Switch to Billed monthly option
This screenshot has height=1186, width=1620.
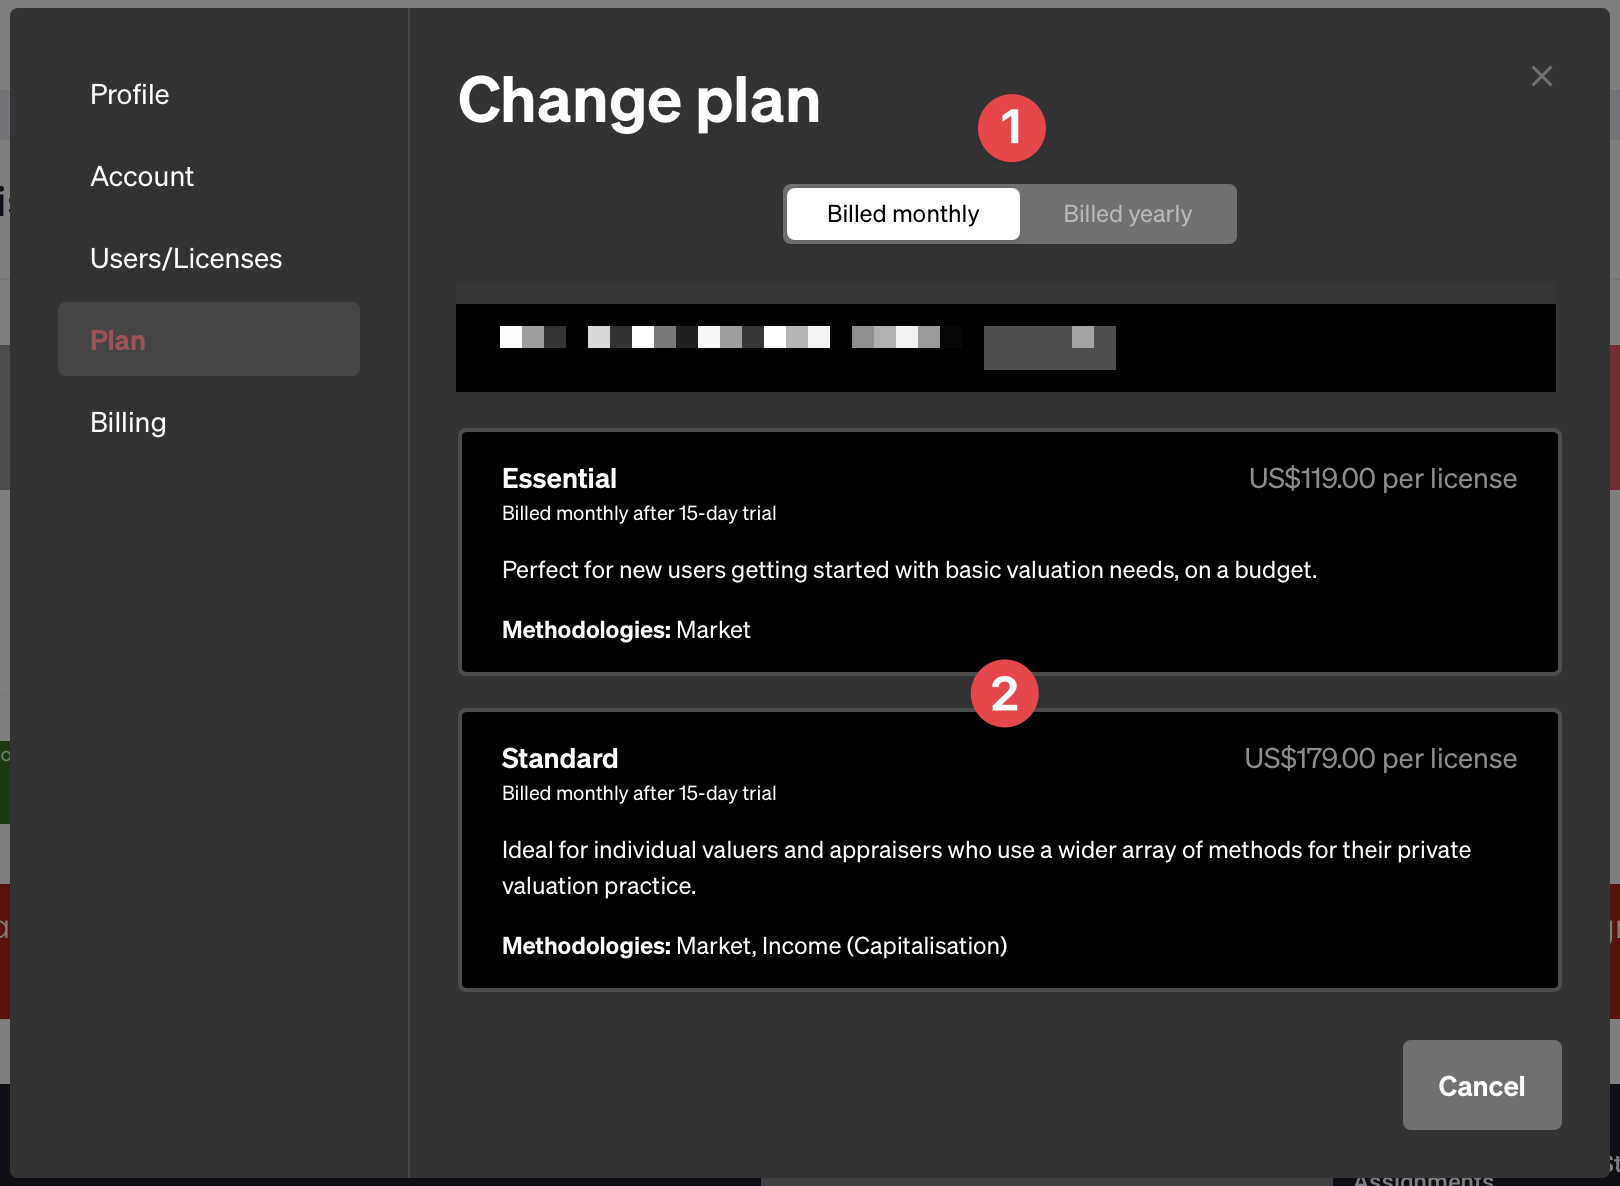click(903, 214)
